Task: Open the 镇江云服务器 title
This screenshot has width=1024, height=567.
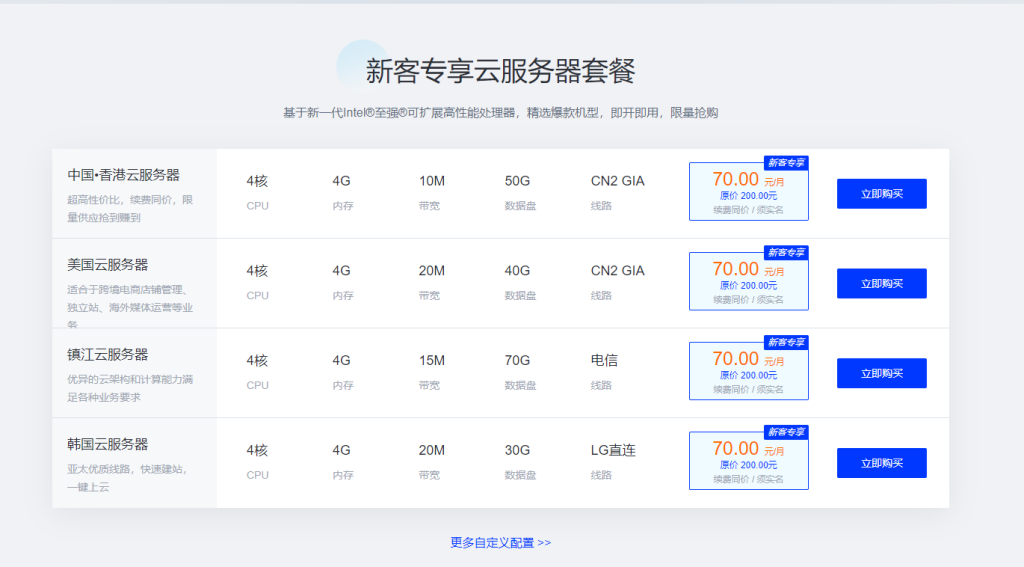Action: tap(108, 355)
